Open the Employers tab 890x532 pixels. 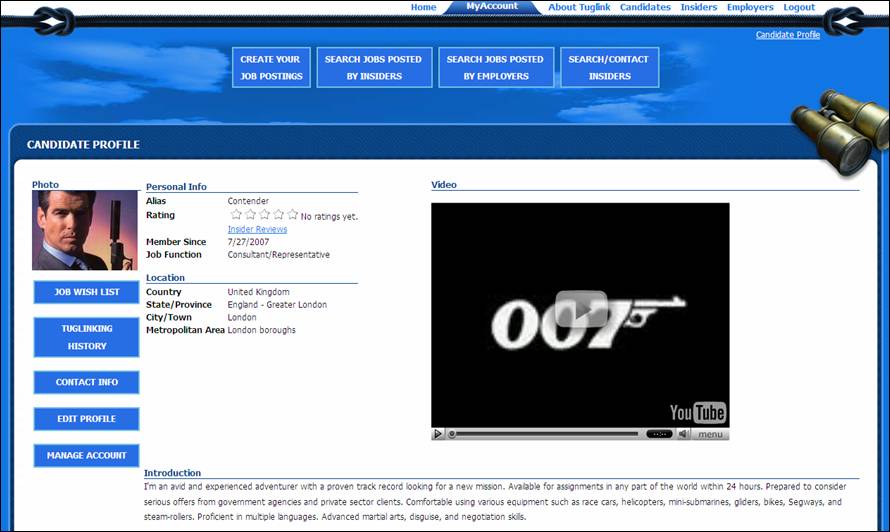[x=750, y=7]
